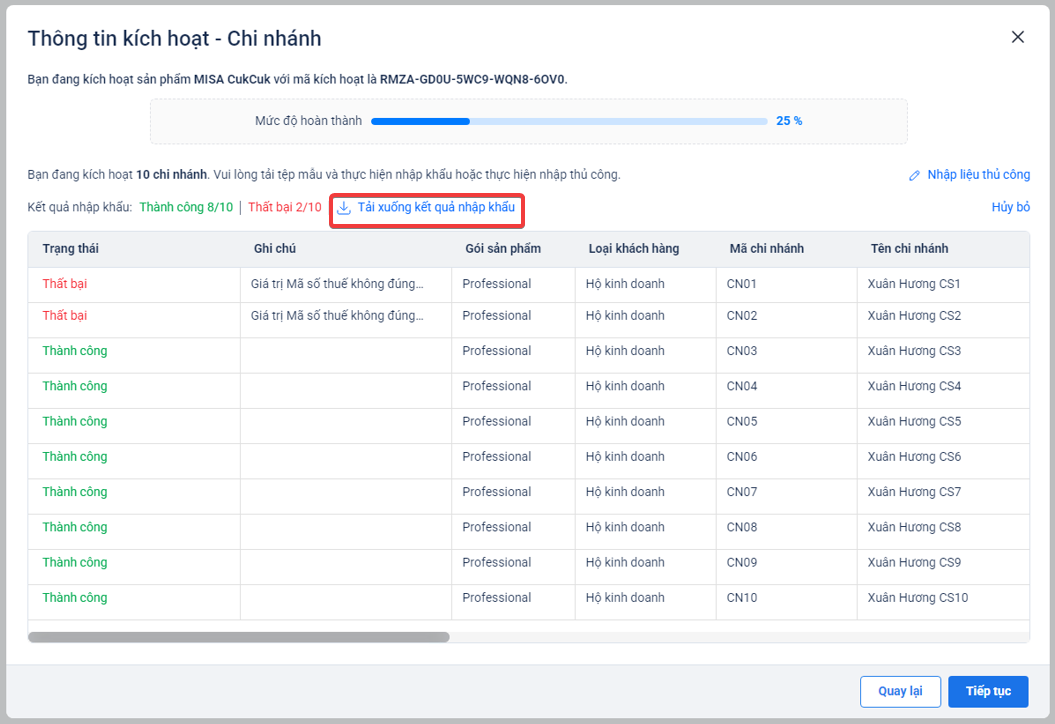This screenshot has height=724, width=1055.
Task: Click Professional package in CN10 row
Action: point(497,598)
